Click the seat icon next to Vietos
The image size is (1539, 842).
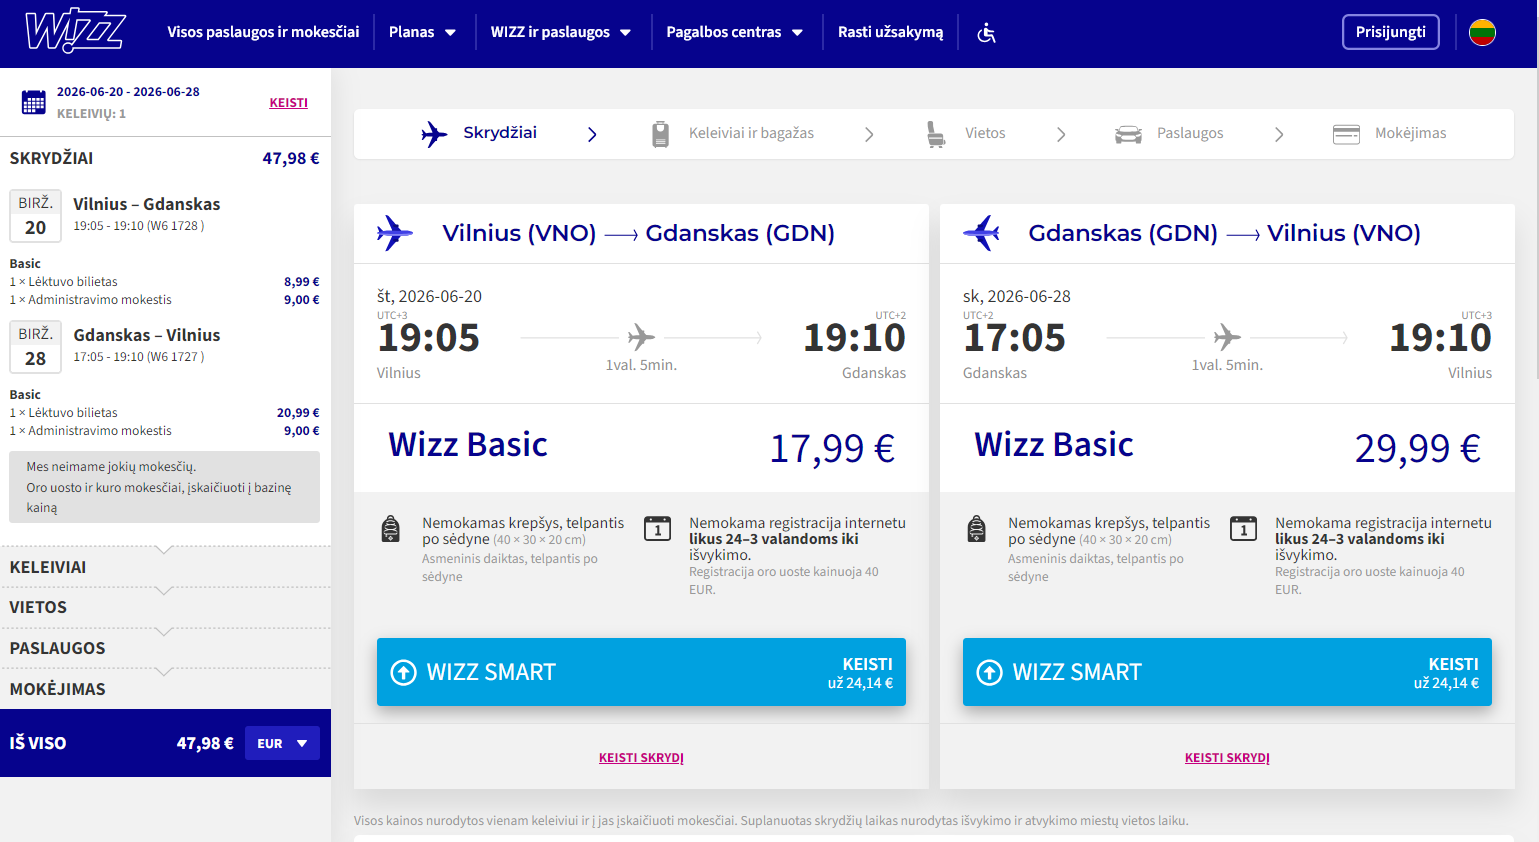(935, 134)
